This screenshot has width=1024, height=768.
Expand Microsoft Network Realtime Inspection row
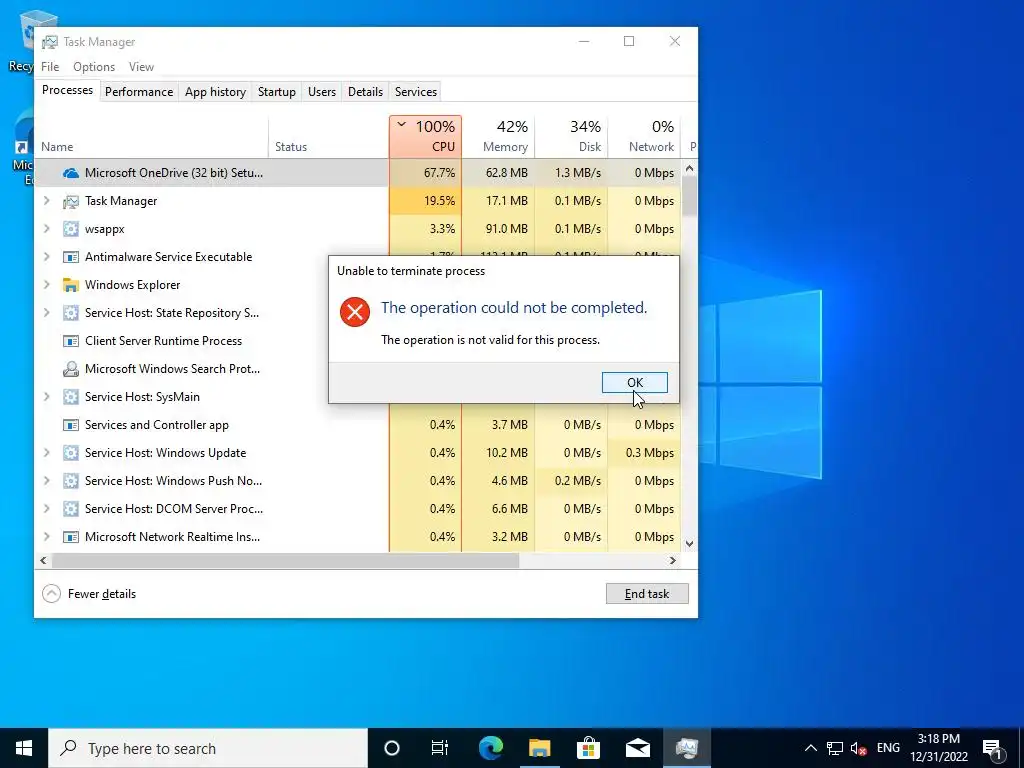coord(46,537)
